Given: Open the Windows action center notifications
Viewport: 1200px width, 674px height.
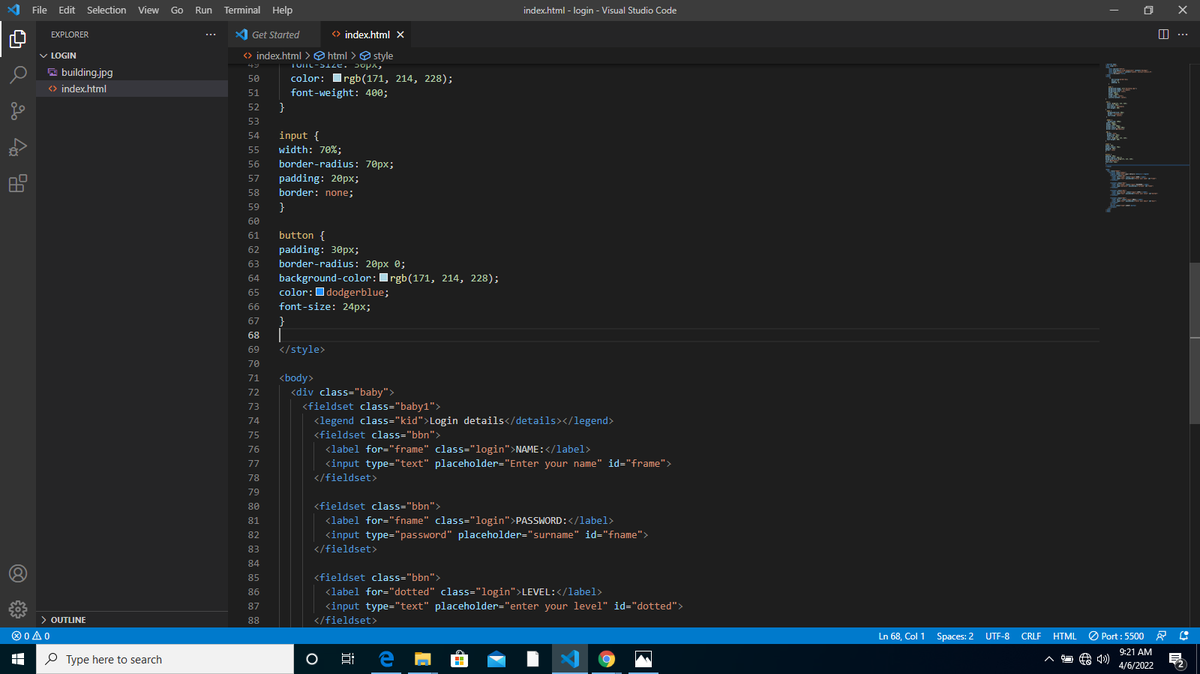Looking at the screenshot, I should [x=1177, y=659].
